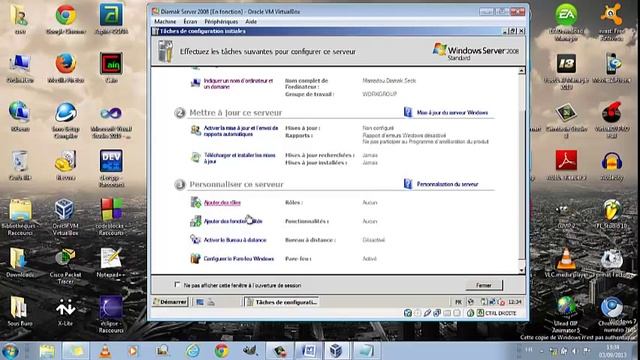Click the Configurer le Pare-feu Windows icon

196,258
